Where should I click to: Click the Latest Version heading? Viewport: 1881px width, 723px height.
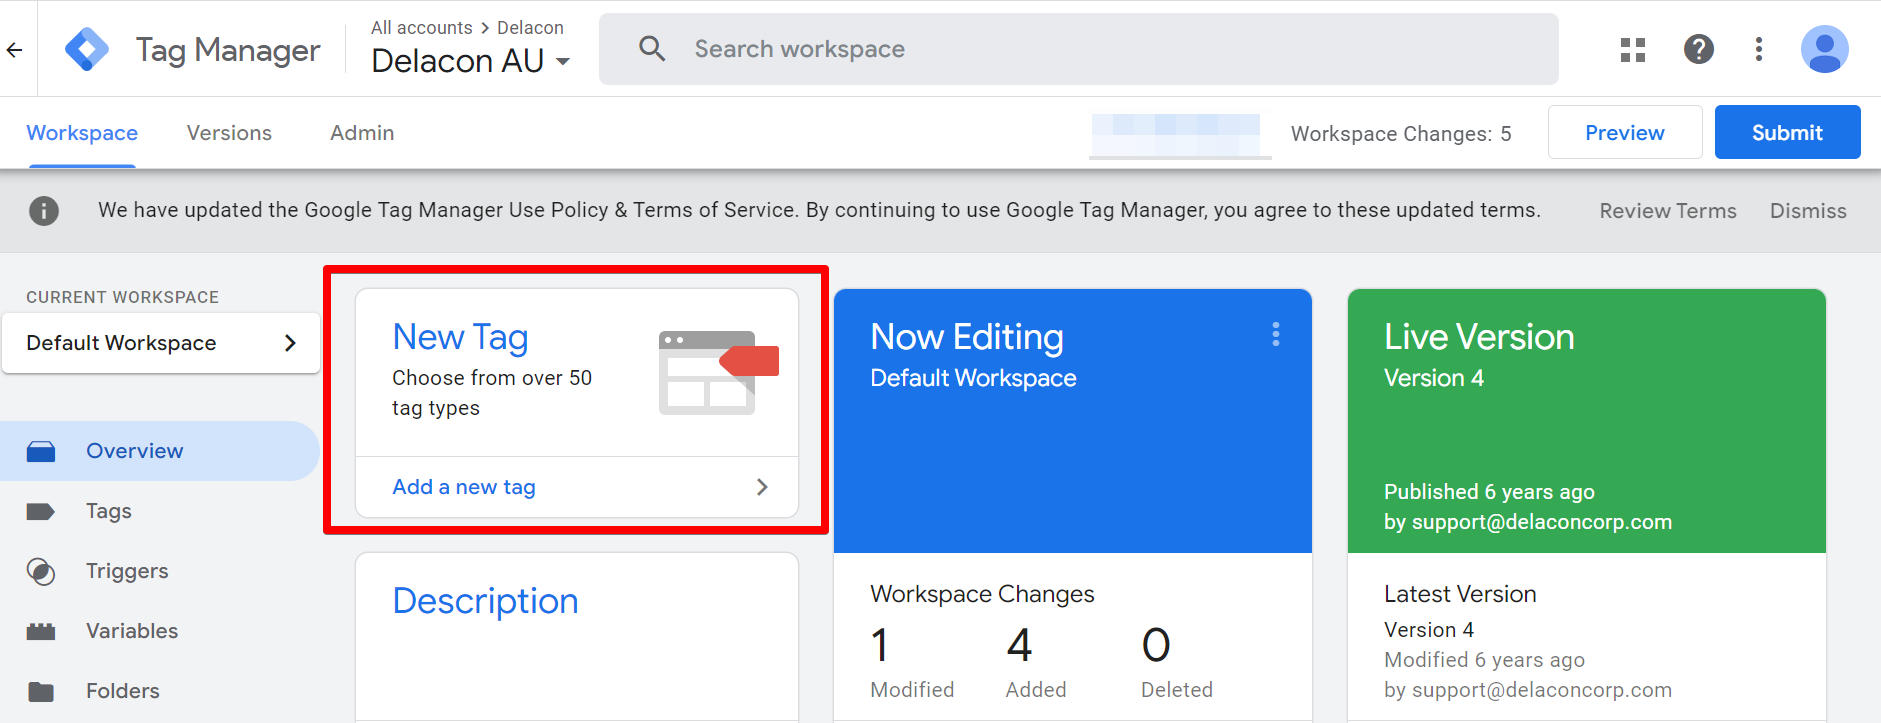(x=1460, y=594)
